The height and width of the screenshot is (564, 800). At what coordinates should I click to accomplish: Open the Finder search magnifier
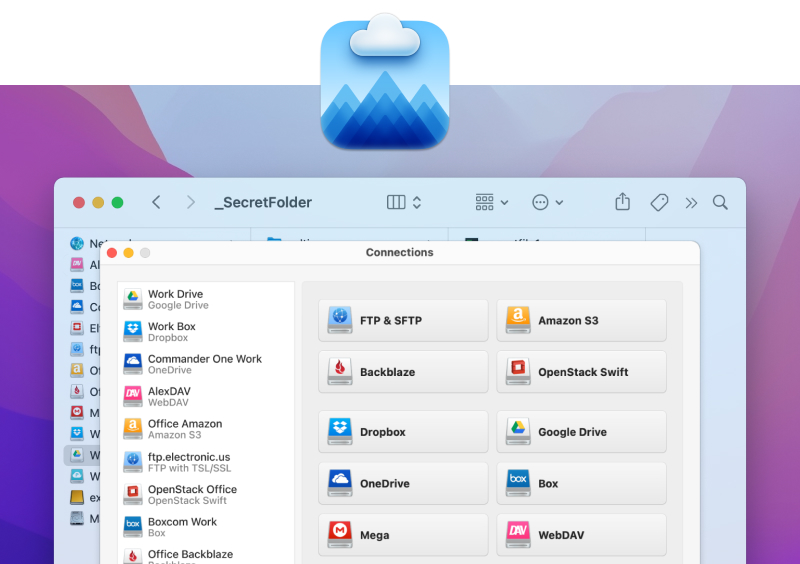click(720, 203)
